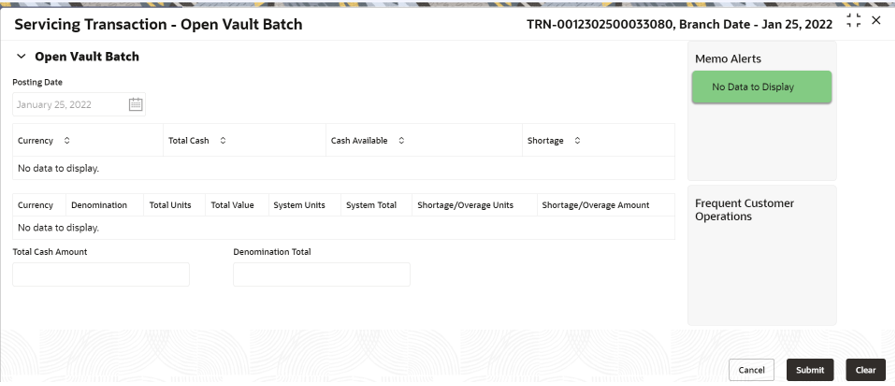Focus the Denomination Total field
This screenshot has width=895, height=386.
[321, 275]
